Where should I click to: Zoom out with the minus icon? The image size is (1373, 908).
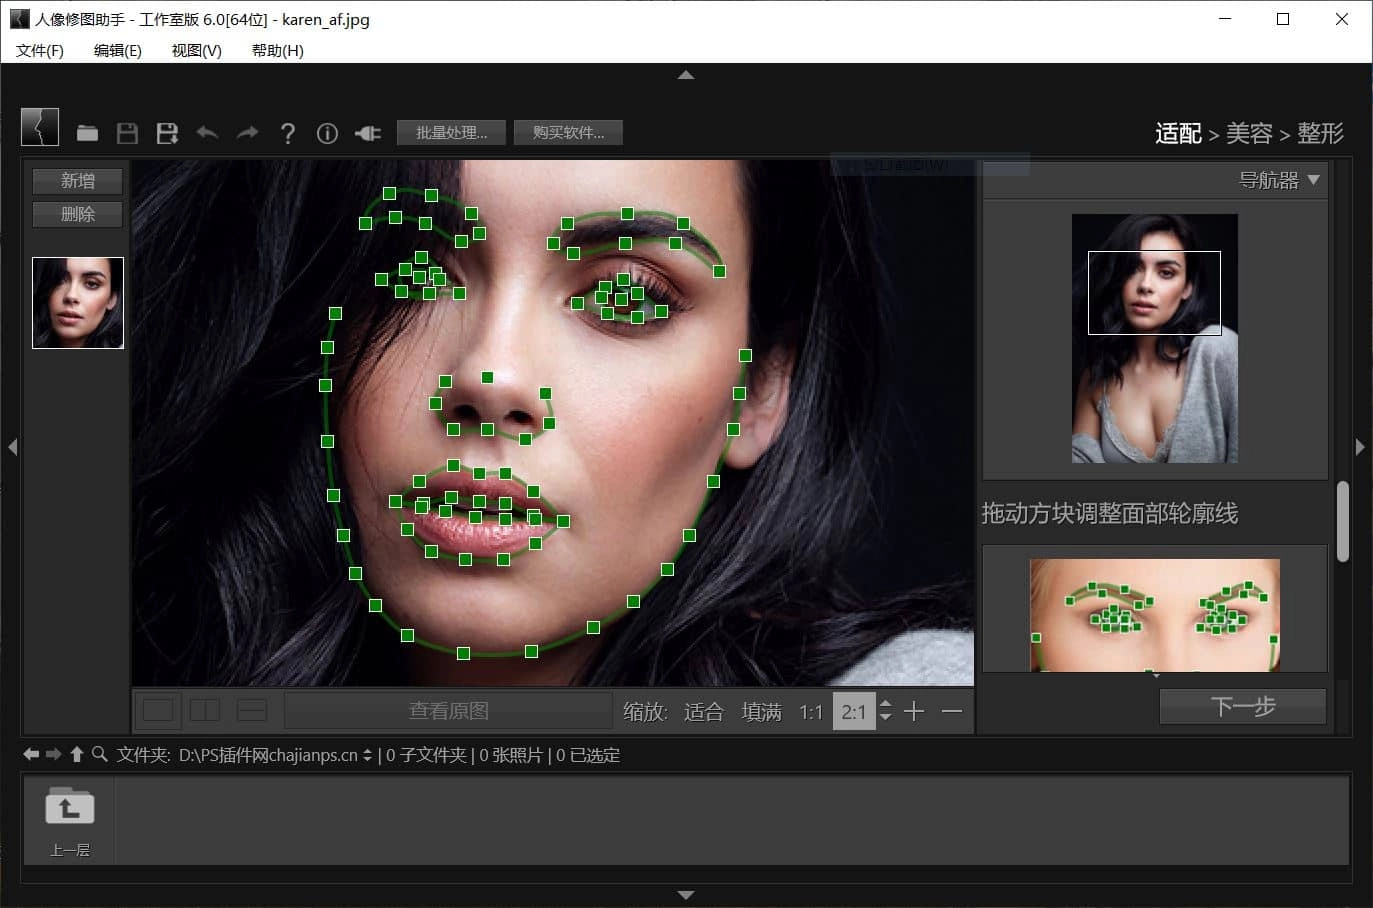pos(952,711)
